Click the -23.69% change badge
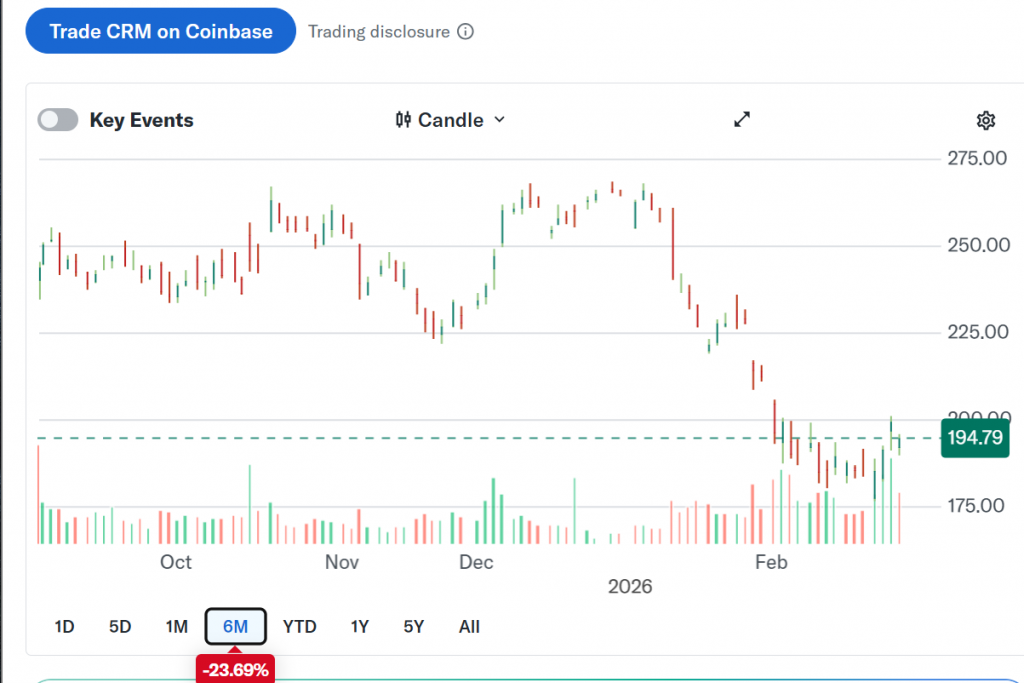1024x683 pixels. 235,670
